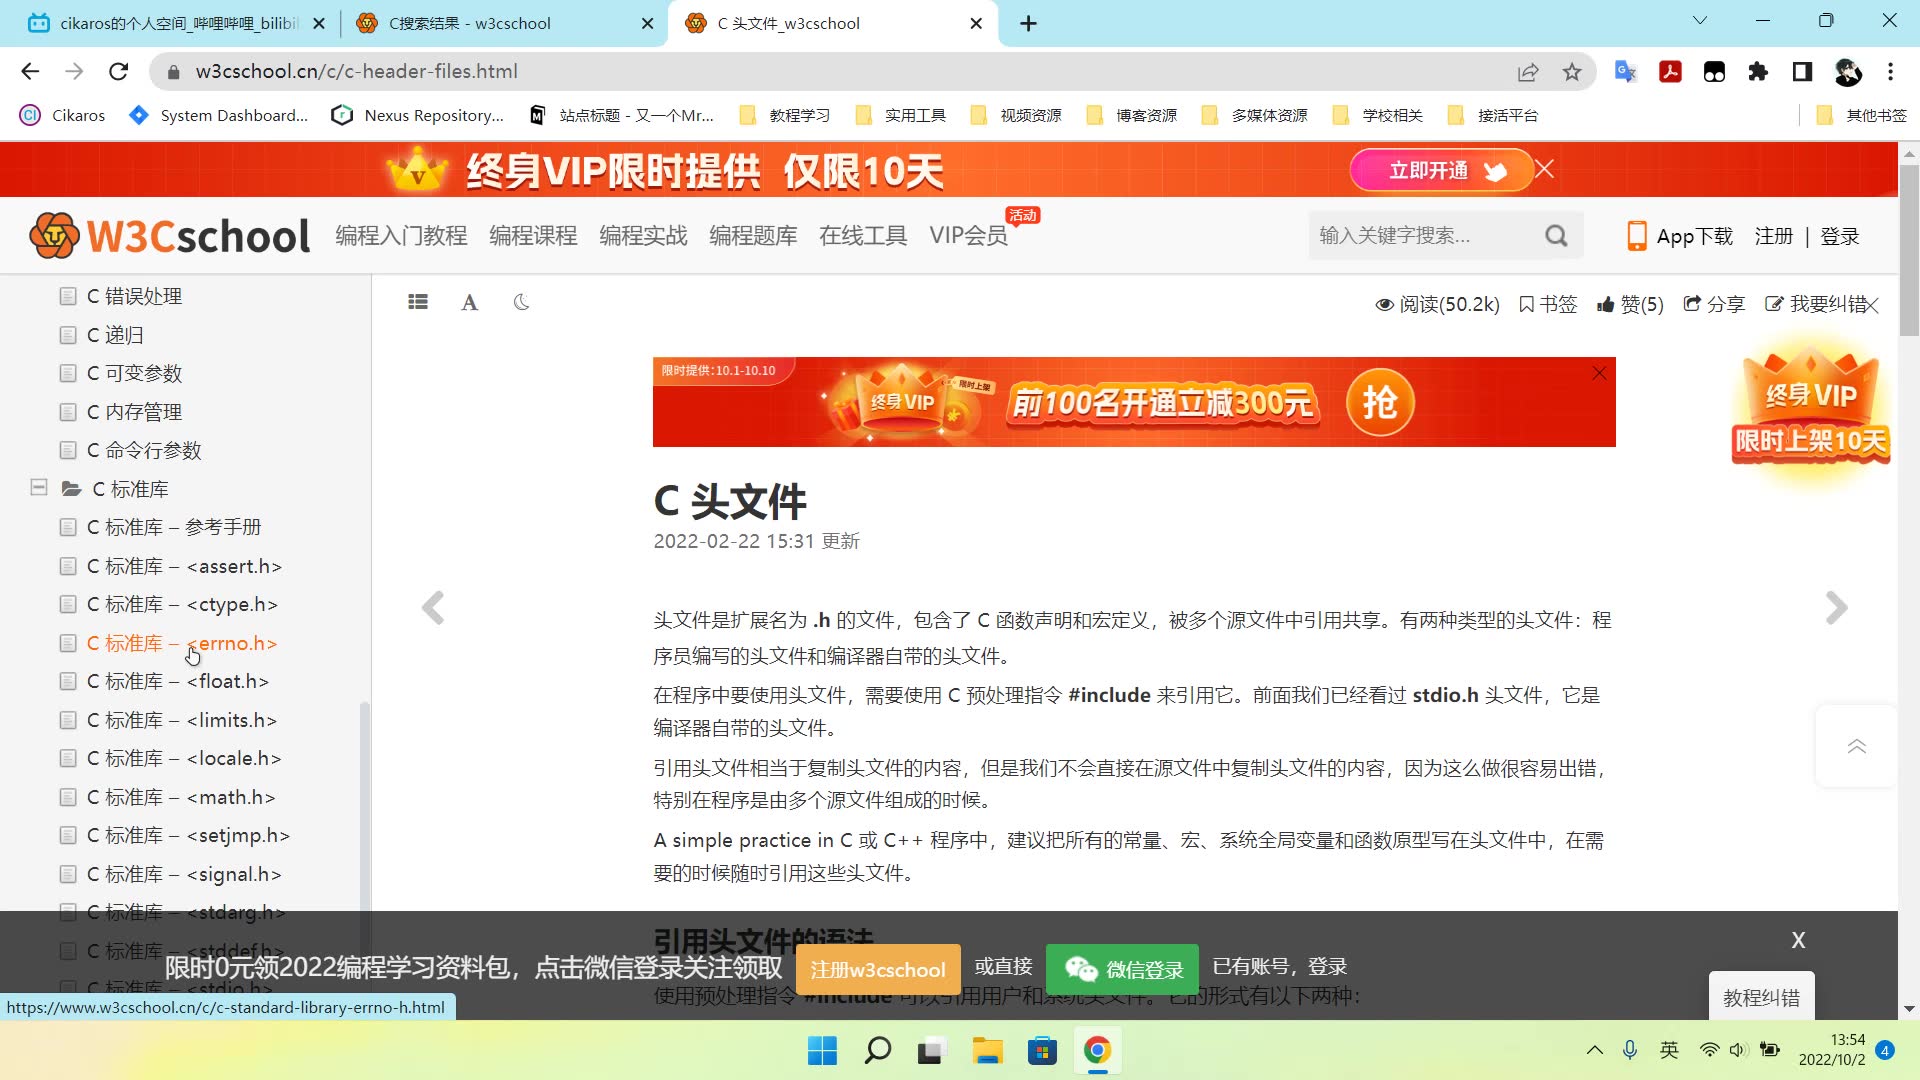1920x1080 pixels.
Task: Click the search magnifier icon
Action: coord(1556,236)
